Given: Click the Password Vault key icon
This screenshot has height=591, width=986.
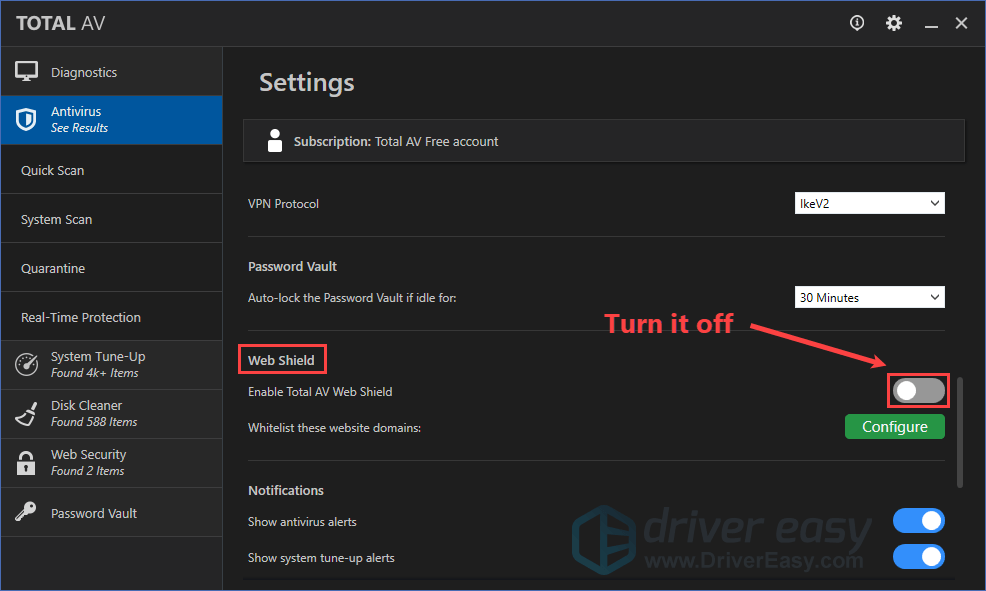Looking at the screenshot, I should point(26,512).
